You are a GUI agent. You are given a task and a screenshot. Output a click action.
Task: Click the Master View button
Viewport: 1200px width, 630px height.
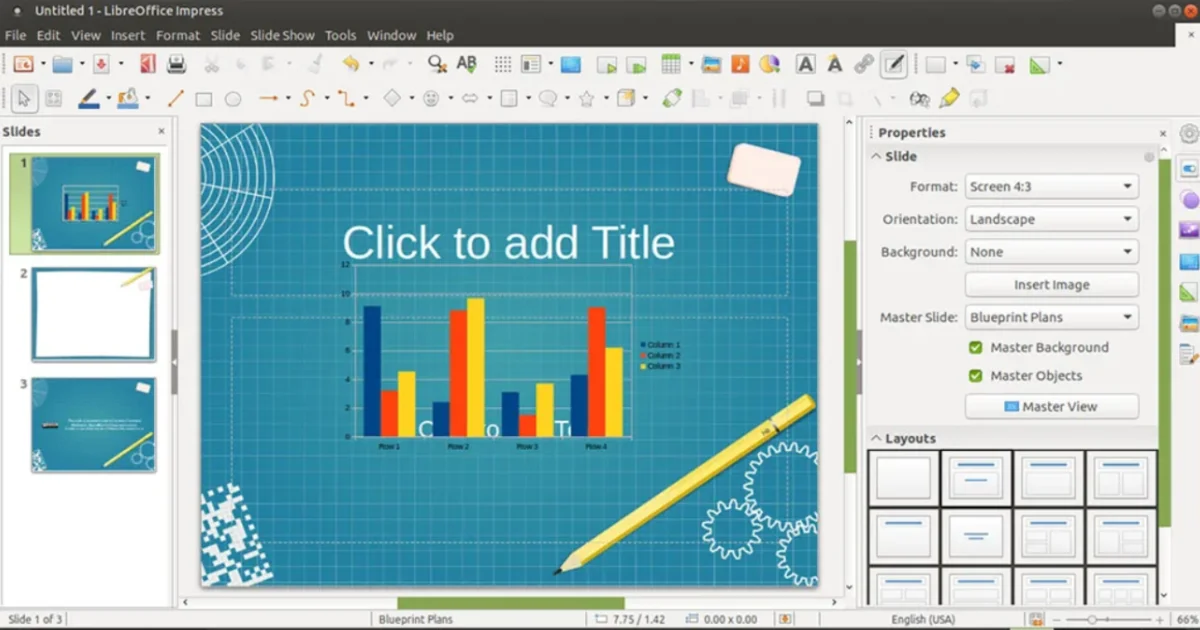[1051, 407]
